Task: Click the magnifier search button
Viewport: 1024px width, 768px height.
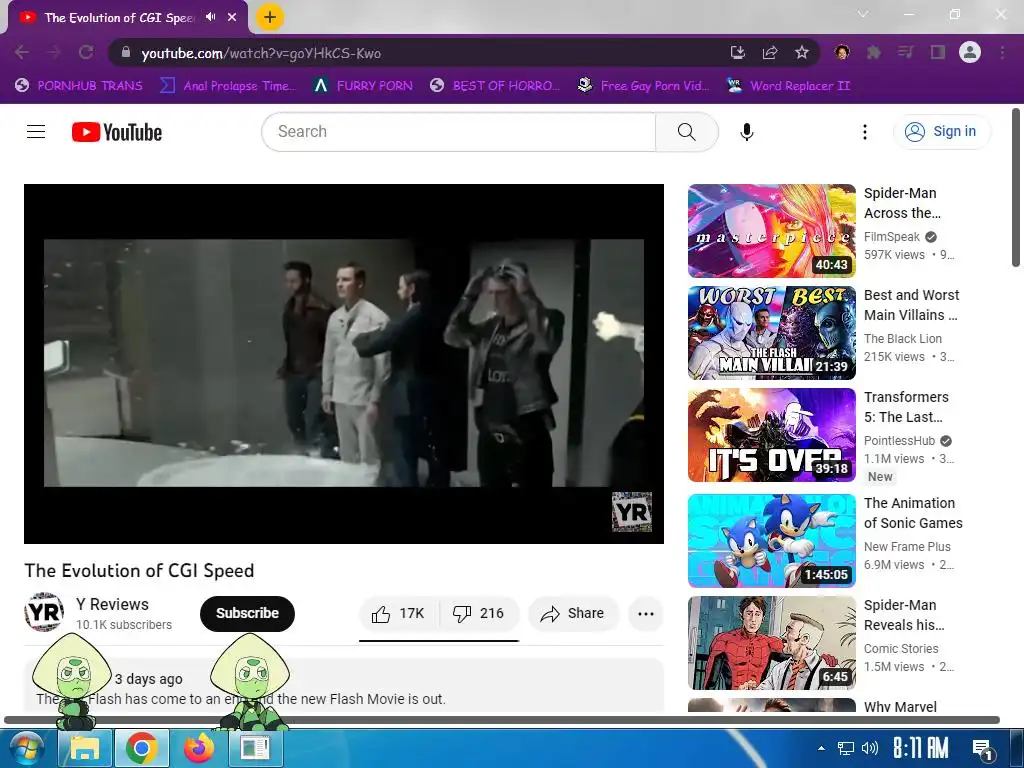Action: pos(686,132)
